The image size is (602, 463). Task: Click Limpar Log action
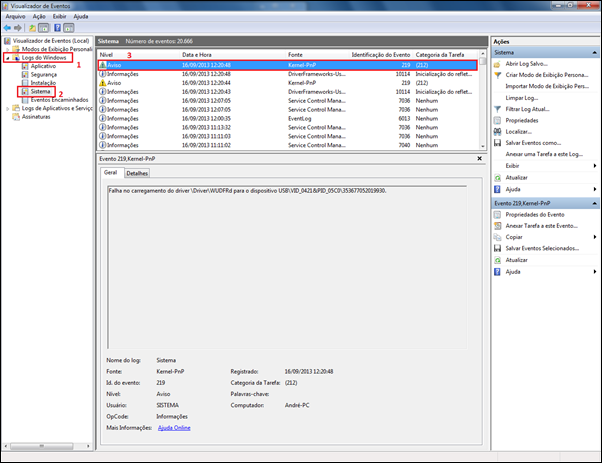pos(521,98)
